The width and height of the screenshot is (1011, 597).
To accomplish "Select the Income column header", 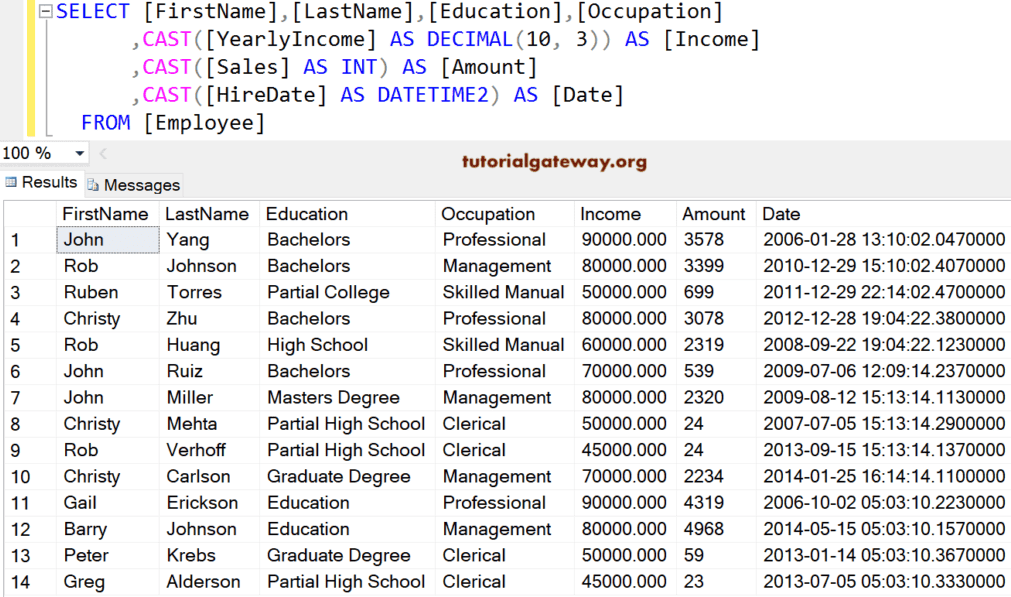I will [x=626, y=214].
